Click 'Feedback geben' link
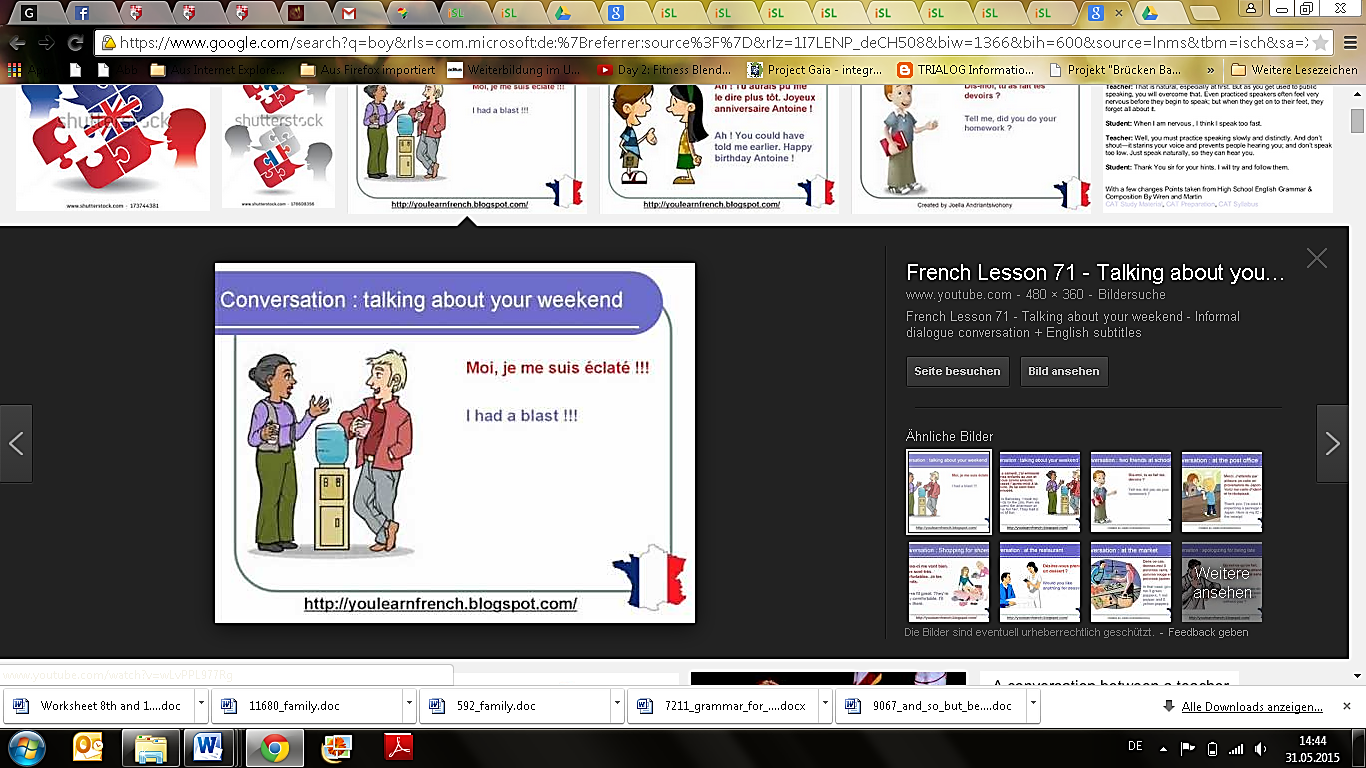Screen dimensions: 1366x768 point(1208,632)
